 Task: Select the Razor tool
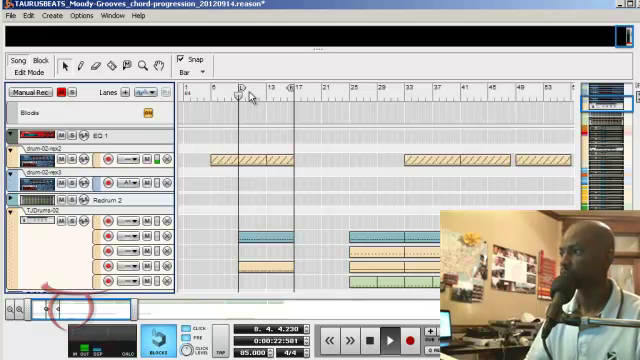click(x=111, y=66)
